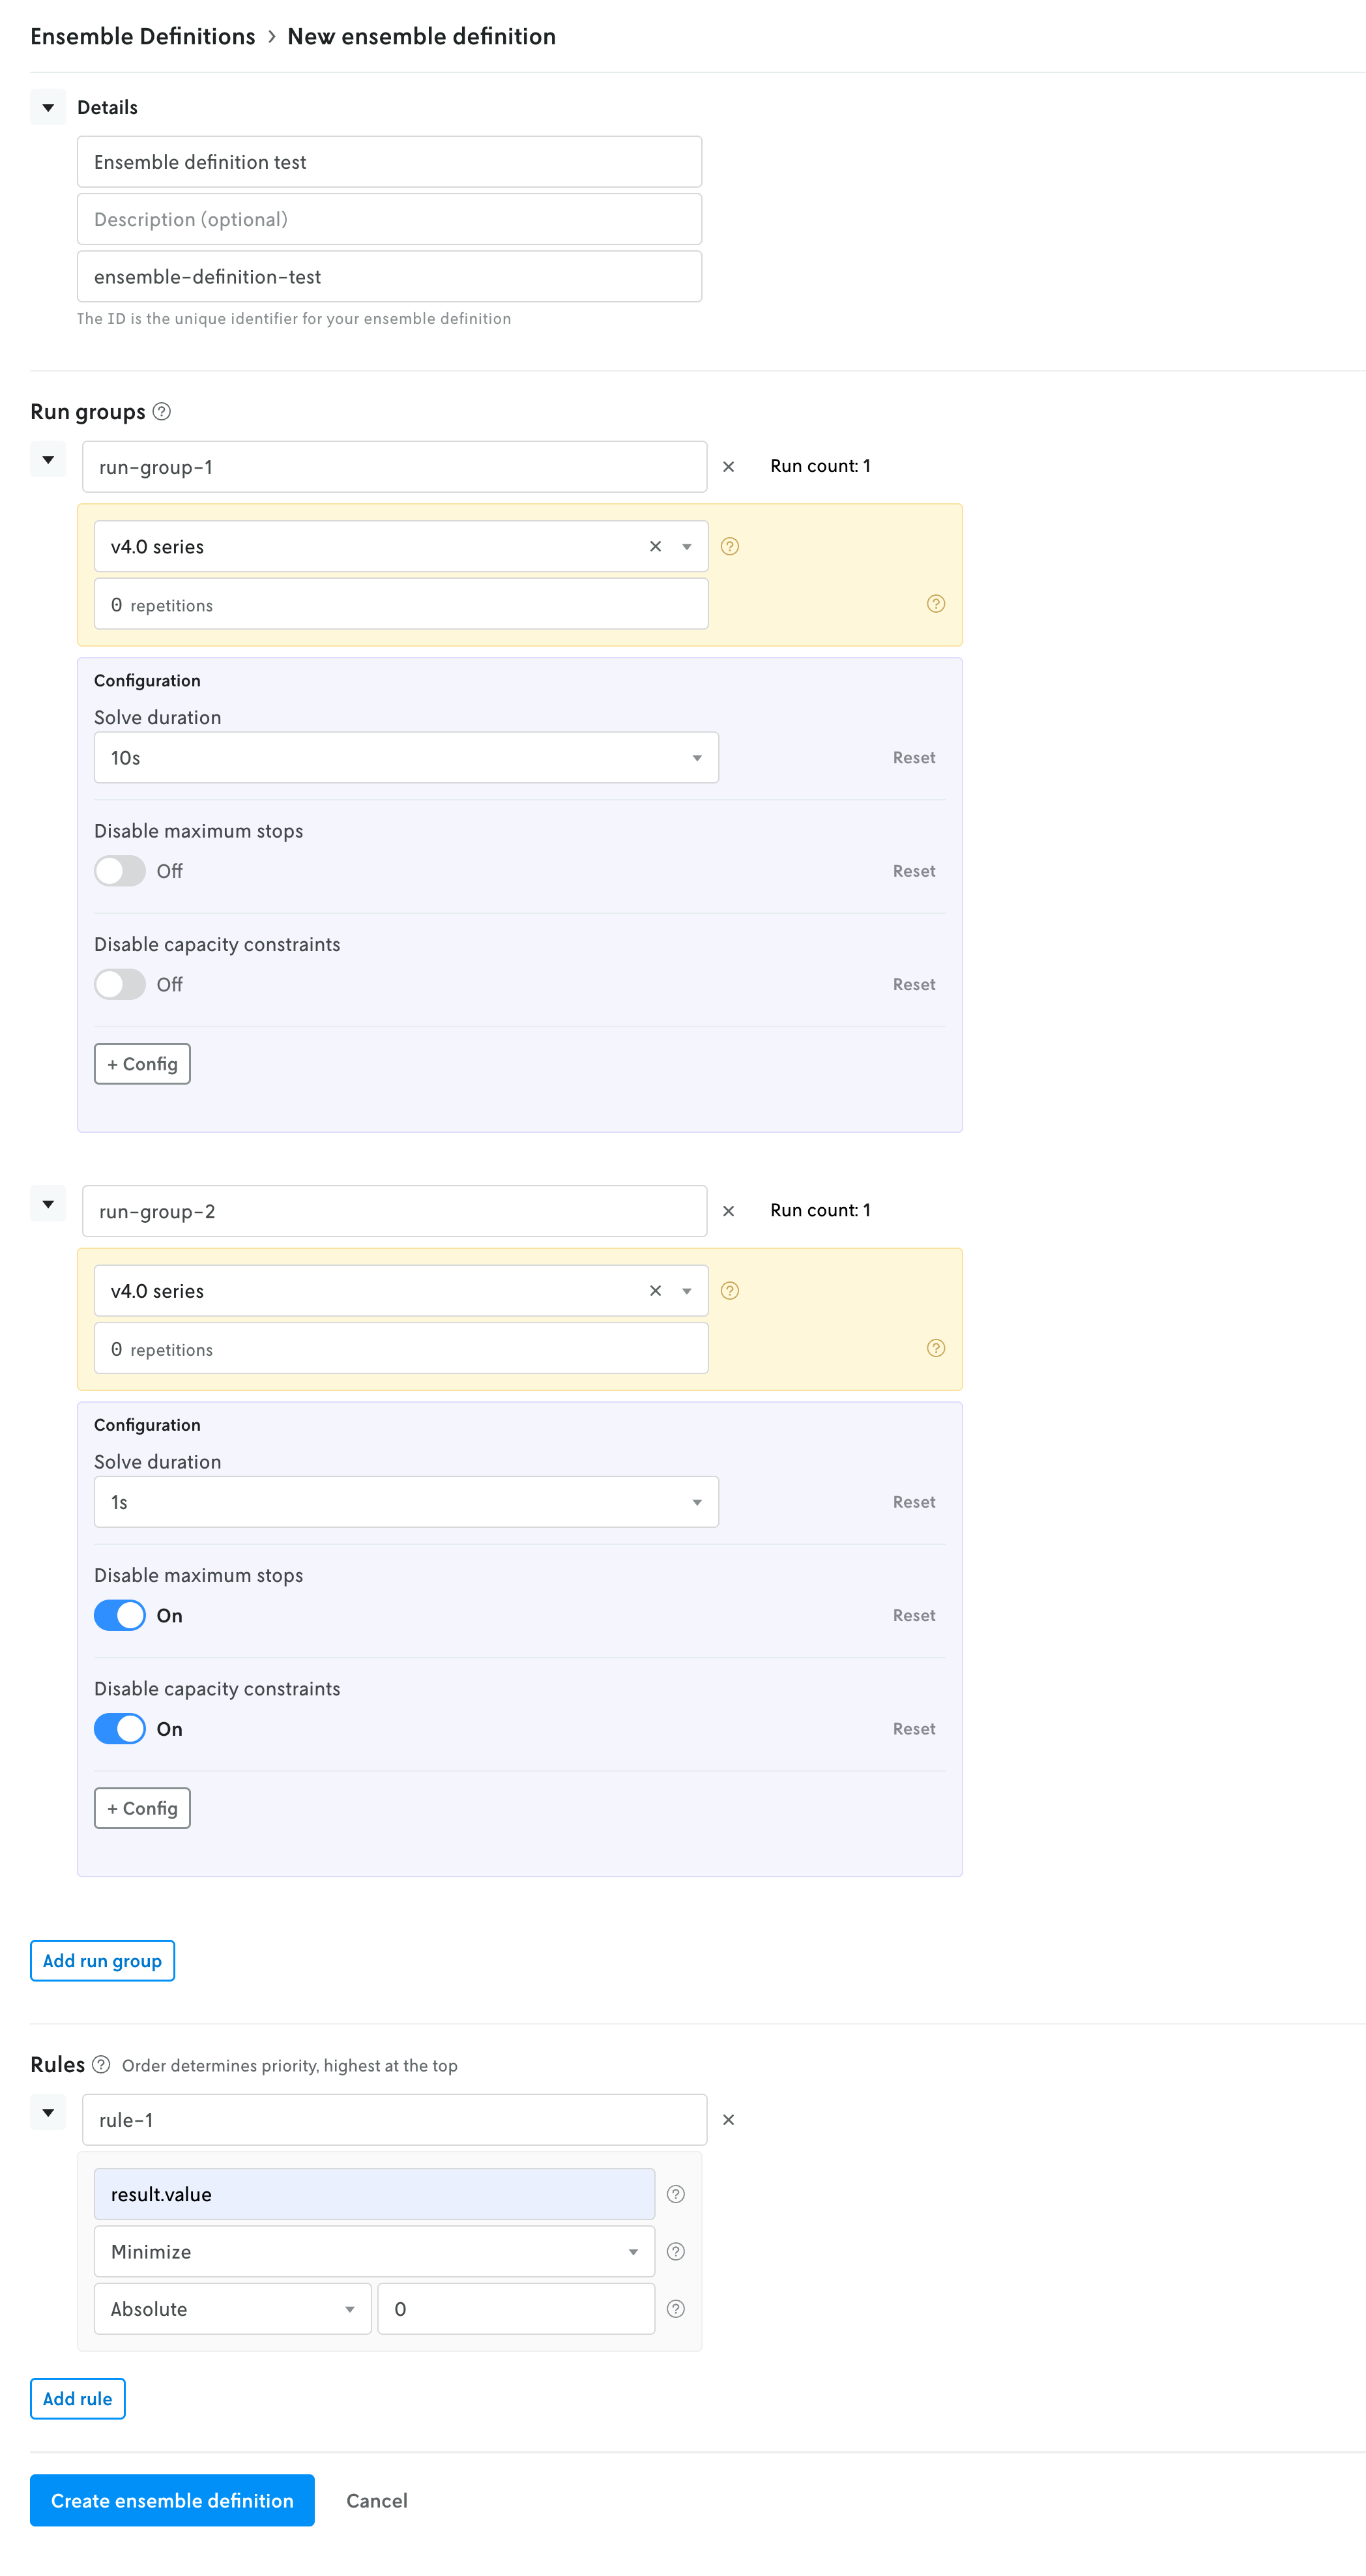1366x2576 pixels.
Task: Delete rule-1 using its X icon
Action: (x=729, y=2119)
